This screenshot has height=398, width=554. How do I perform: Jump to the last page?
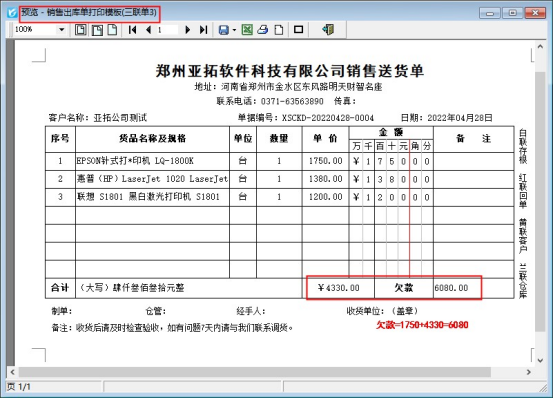pos(204,30)
